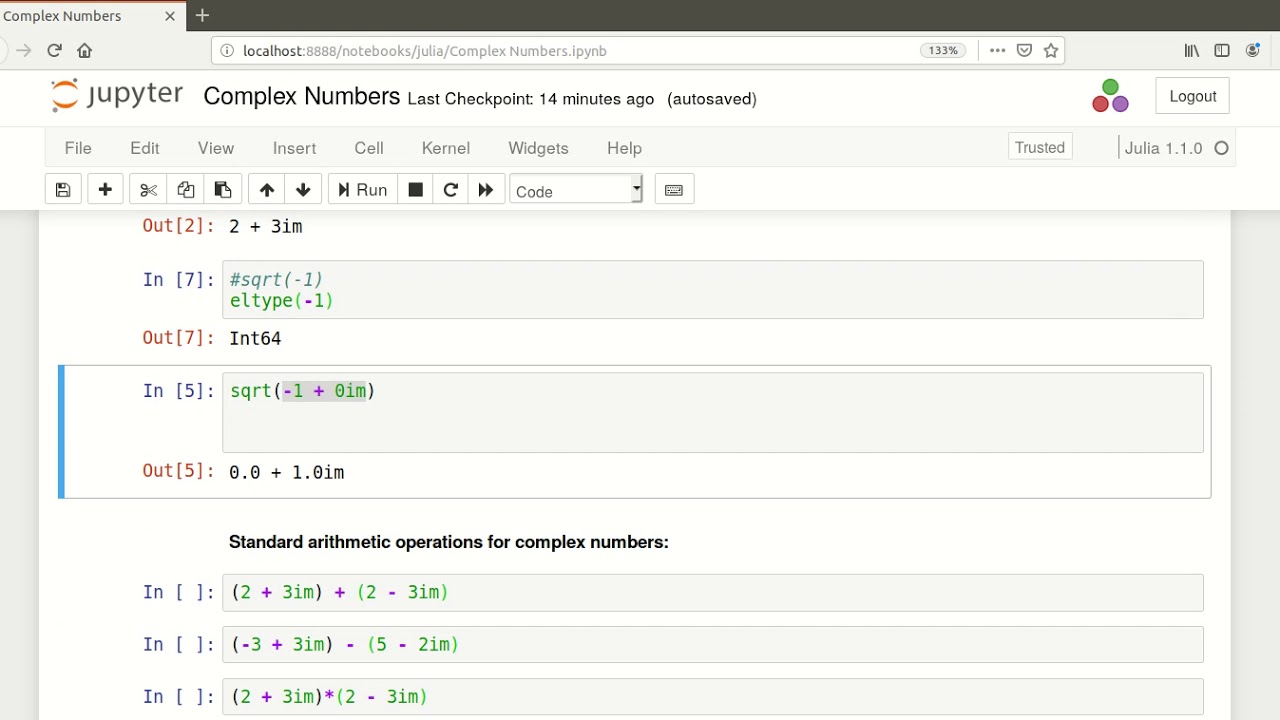Select the (-3 + 3im) - (5 - 2im) cell
The width and height of the screenshot is (1280, 720).
tap(713, 644)
